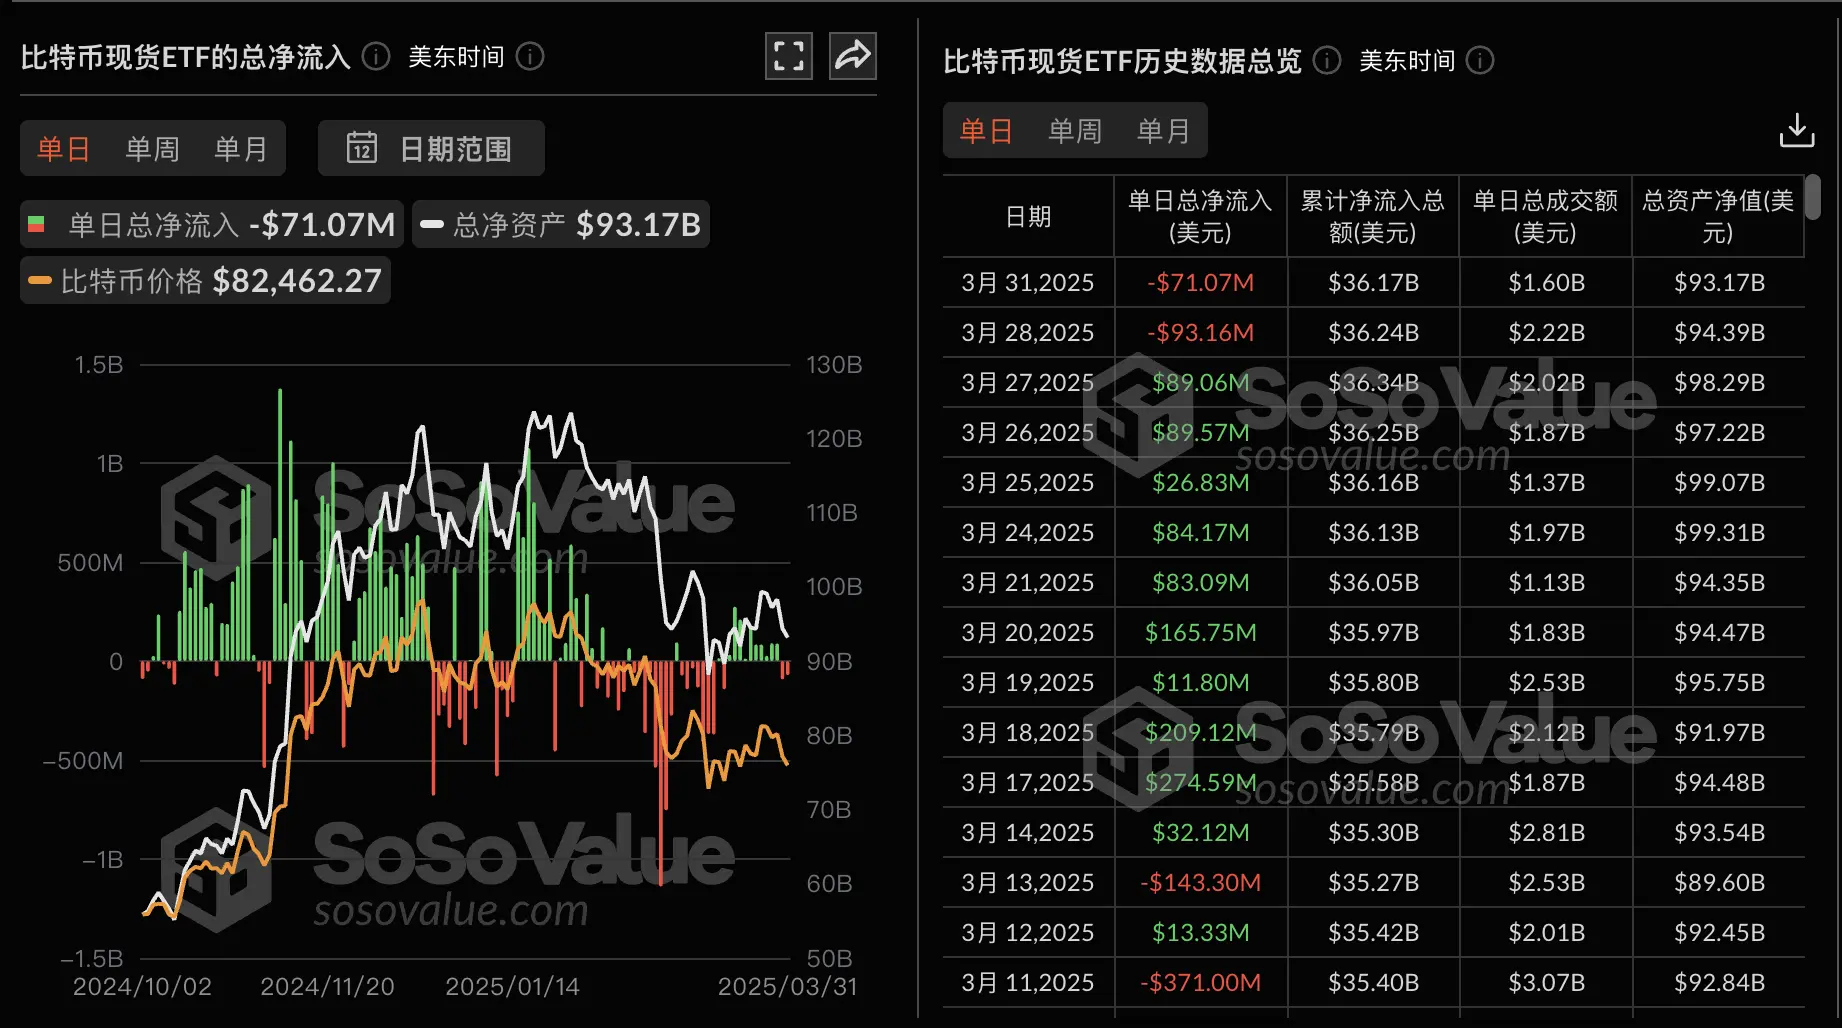Select the 单周 tab in the history table
This screenshot has width=1842, height=1028.
[1074, 130]
